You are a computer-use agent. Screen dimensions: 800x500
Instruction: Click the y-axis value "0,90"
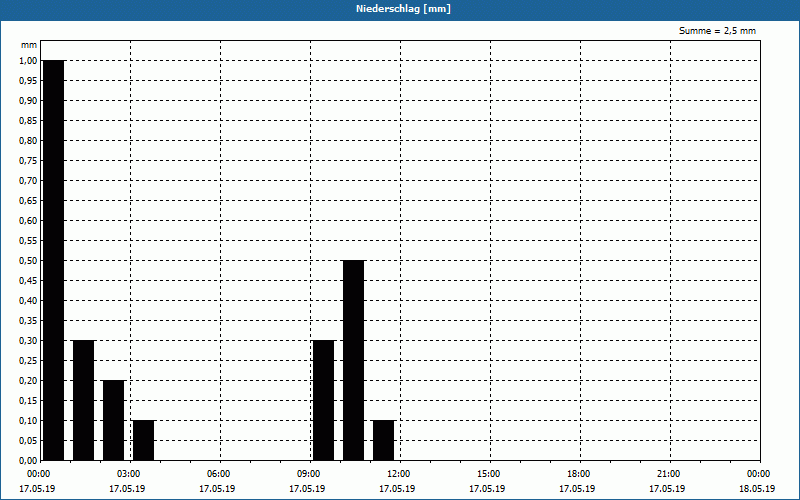point(28,101)
